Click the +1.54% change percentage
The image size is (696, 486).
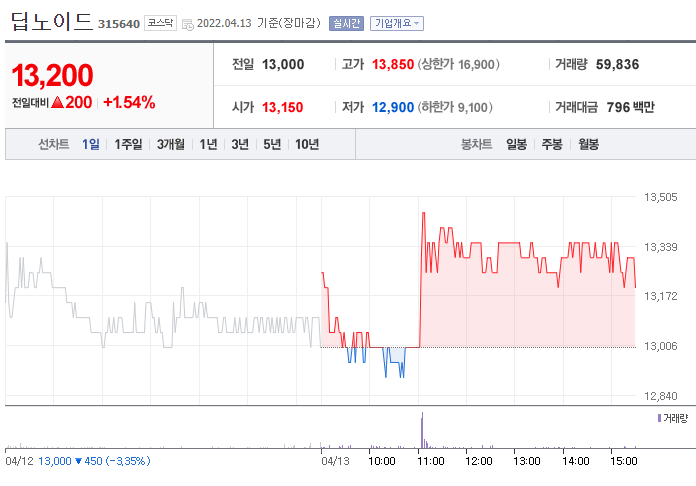click(x=129, y=103)
